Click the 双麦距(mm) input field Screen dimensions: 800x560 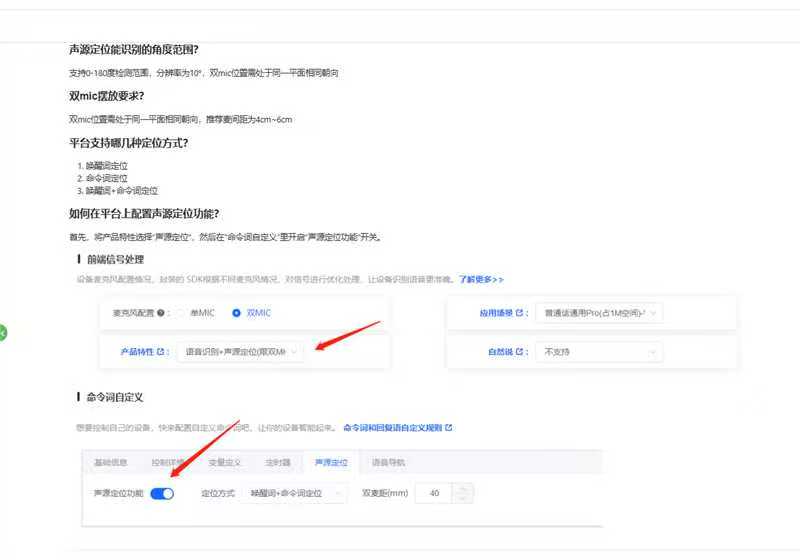[x=434, y=493]
